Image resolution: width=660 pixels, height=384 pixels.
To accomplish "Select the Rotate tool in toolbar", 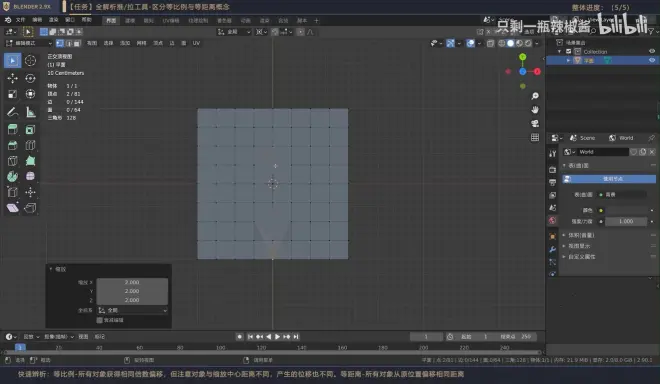I will pyautogui.click(x=30, y=78).
